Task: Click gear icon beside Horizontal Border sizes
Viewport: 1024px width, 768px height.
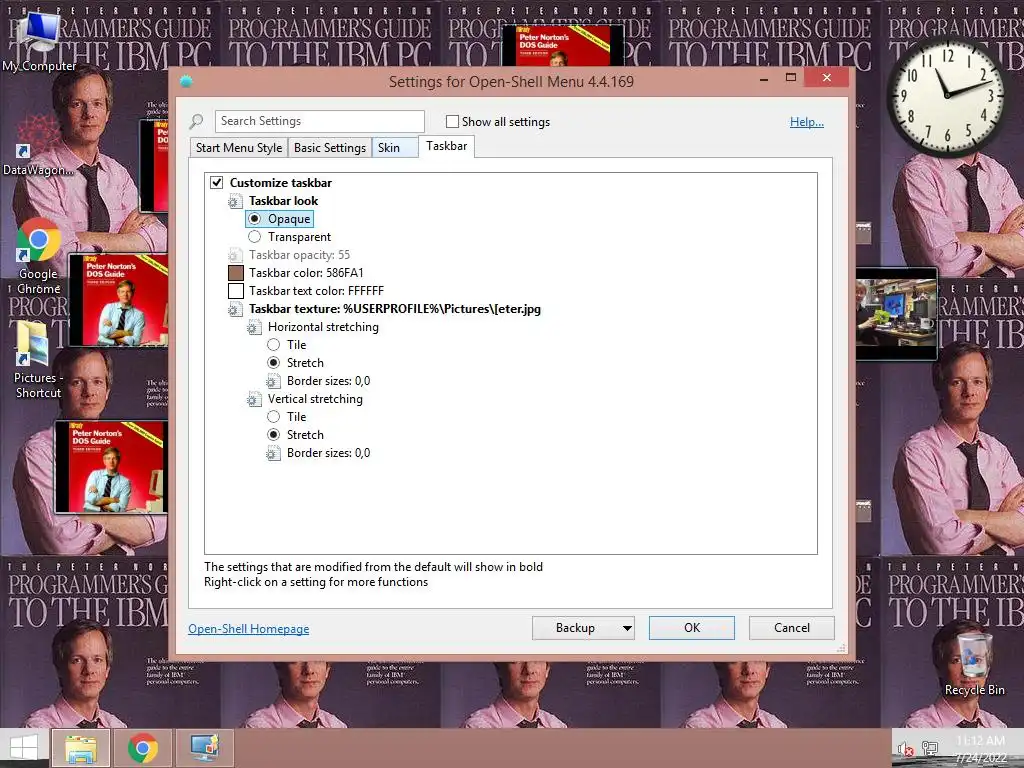Action: coord(273,381)
